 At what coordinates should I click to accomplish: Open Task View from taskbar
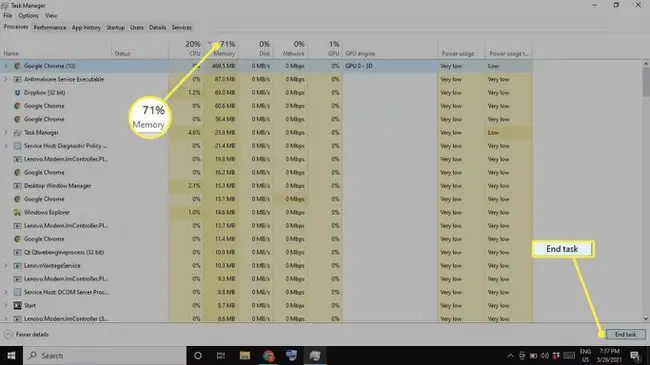click(x=221, y=355)
